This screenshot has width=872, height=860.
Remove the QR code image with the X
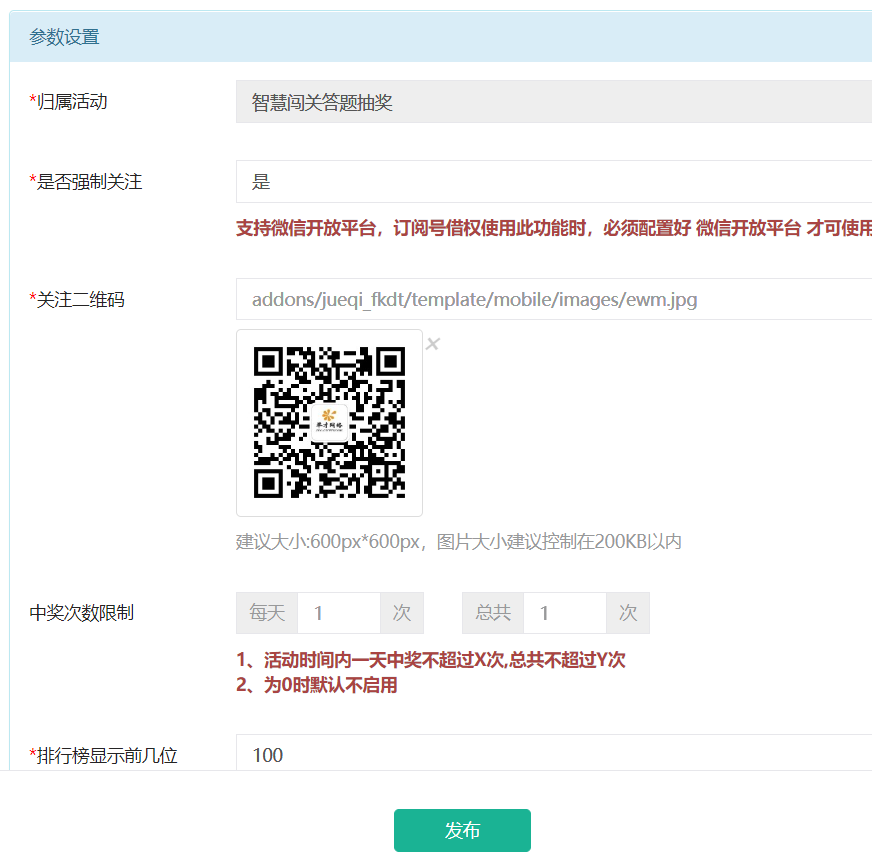pos(433,344)
